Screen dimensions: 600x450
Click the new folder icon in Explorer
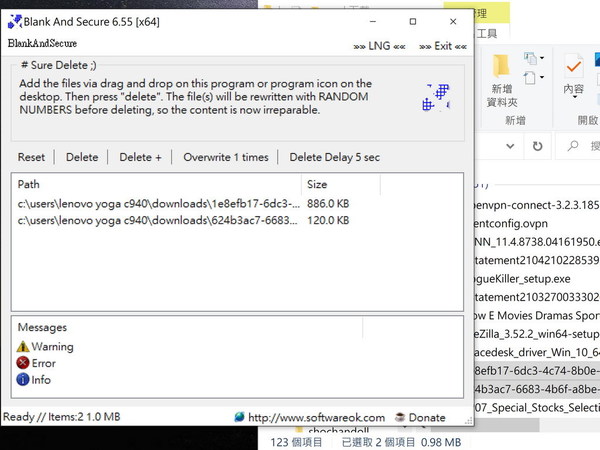pos(501,67)
